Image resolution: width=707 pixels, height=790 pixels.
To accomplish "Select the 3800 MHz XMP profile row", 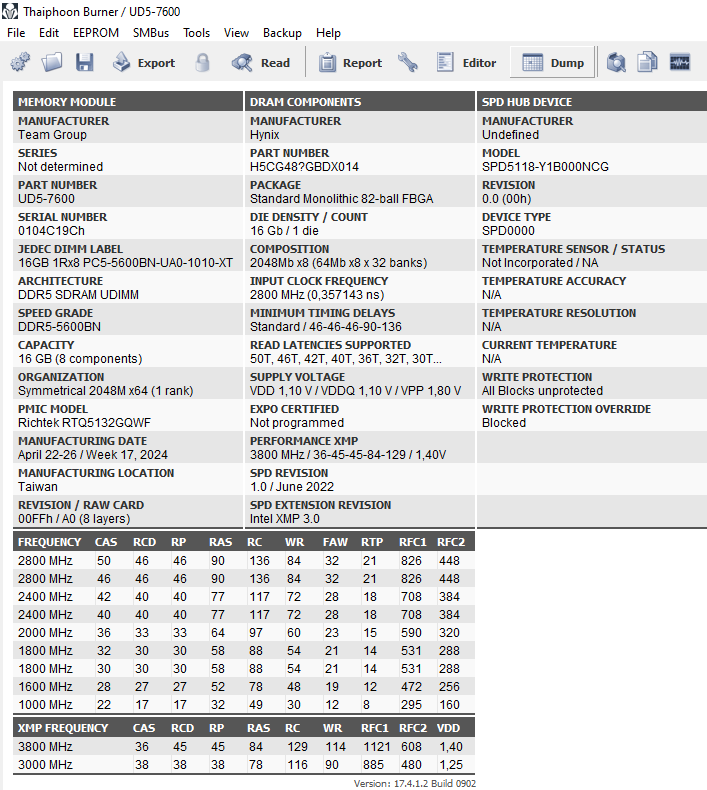I will point(244,747).
